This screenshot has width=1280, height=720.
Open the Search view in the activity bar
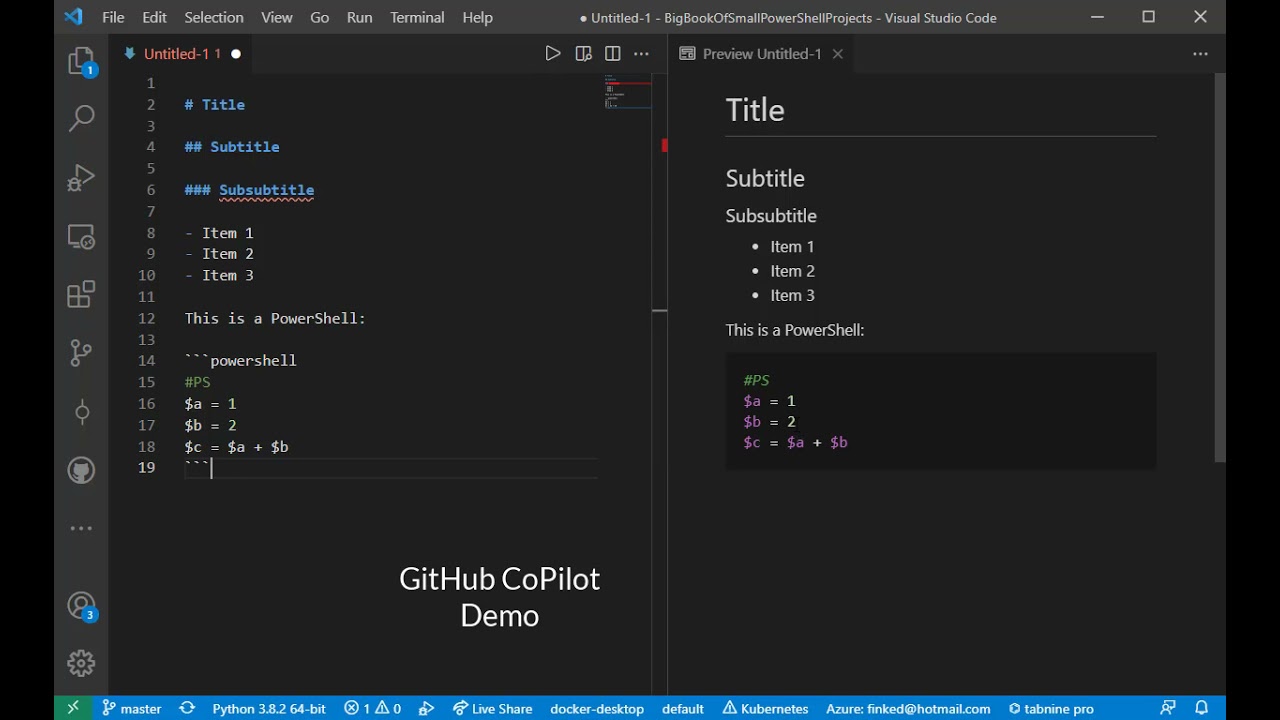click(x=81, y=118)
